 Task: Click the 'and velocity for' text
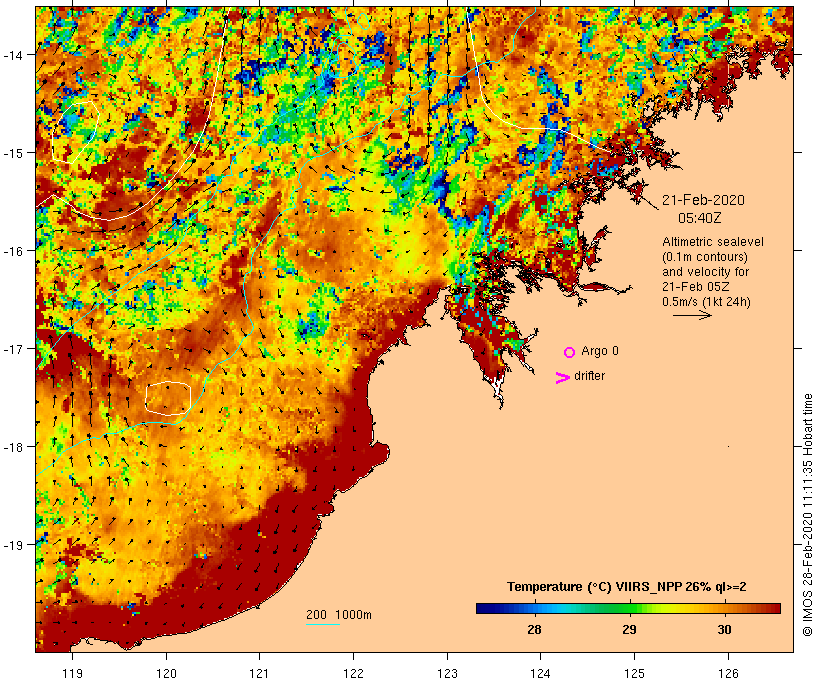point(705,272)
